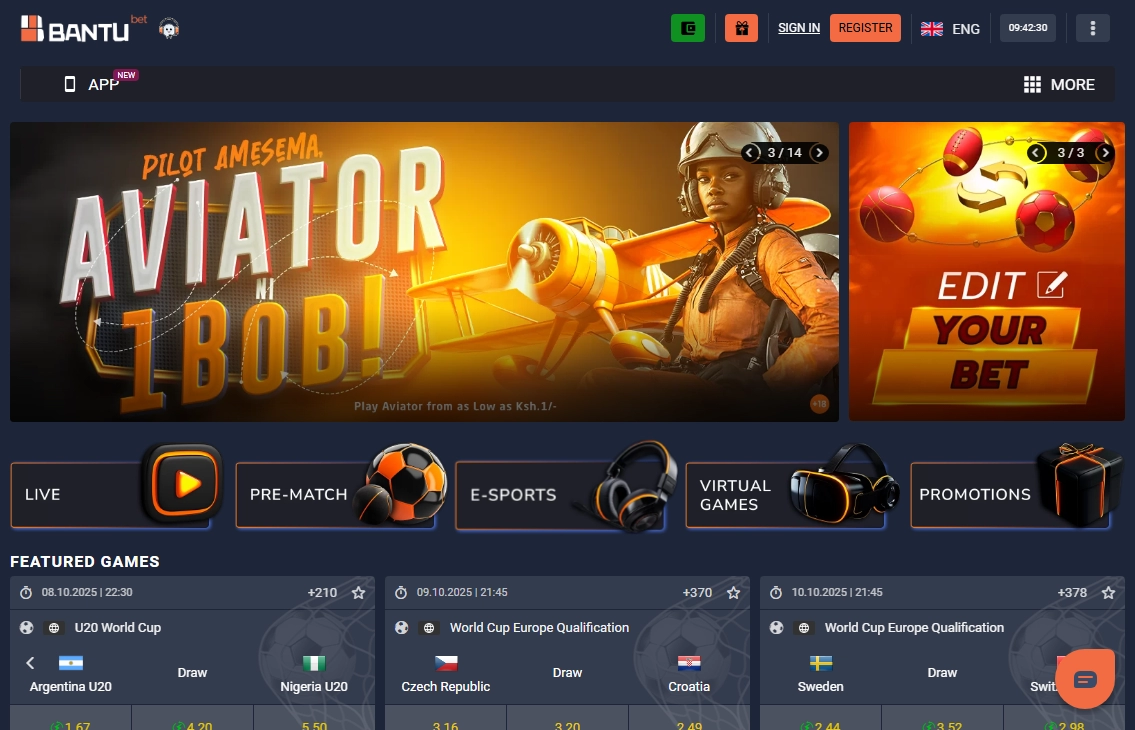The image size is (1135, 730).
Task: Go to next side banner slide
Action: point(1105,153)
